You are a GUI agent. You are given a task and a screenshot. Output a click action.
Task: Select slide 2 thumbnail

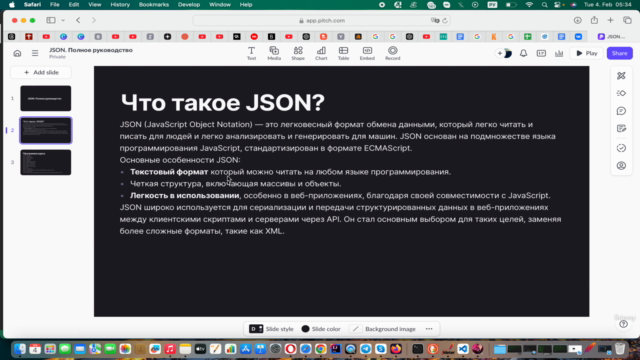(46, 130)
